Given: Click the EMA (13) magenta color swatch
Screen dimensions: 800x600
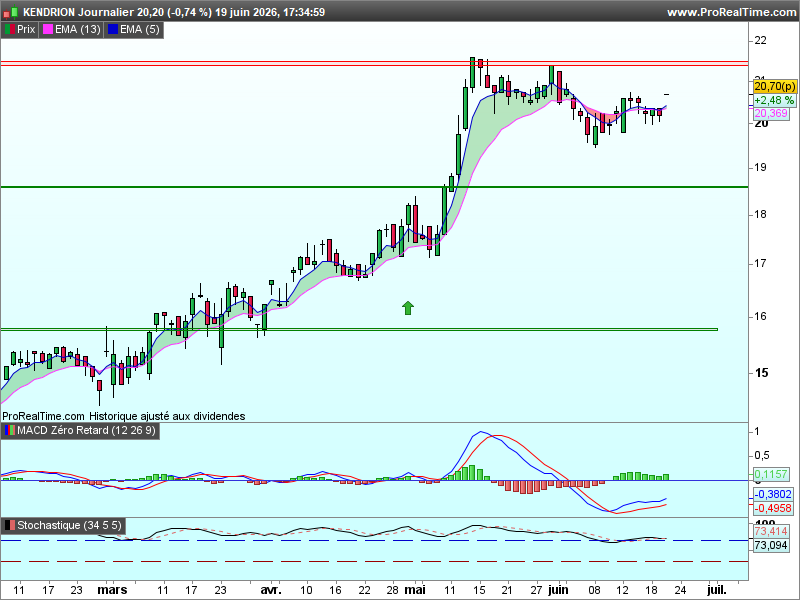Looking at the screenshot, I should (x=47, y=30).
